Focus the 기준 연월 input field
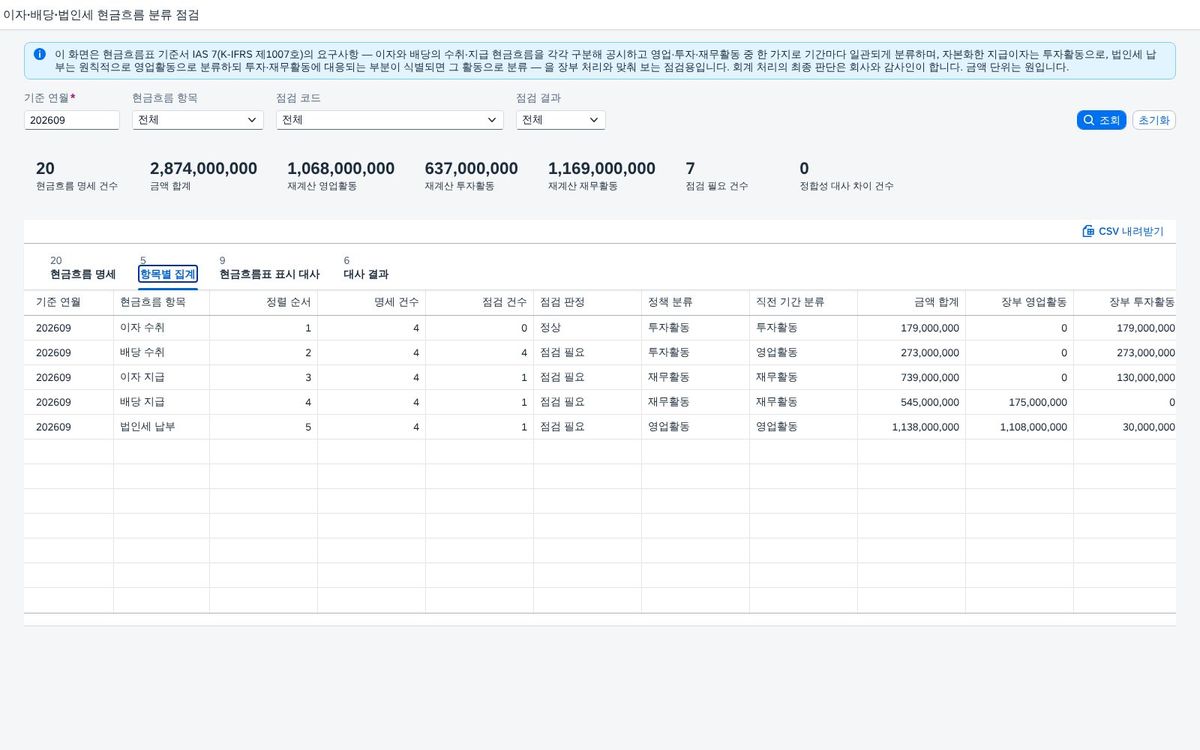 72,120
